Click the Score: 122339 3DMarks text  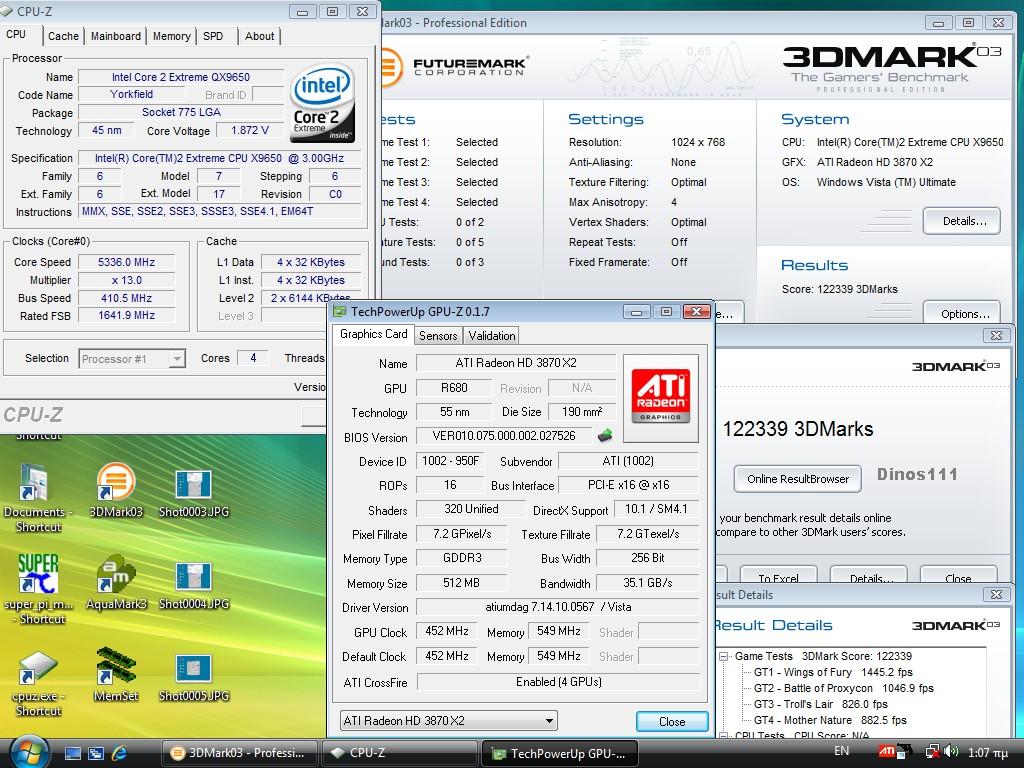839,289
